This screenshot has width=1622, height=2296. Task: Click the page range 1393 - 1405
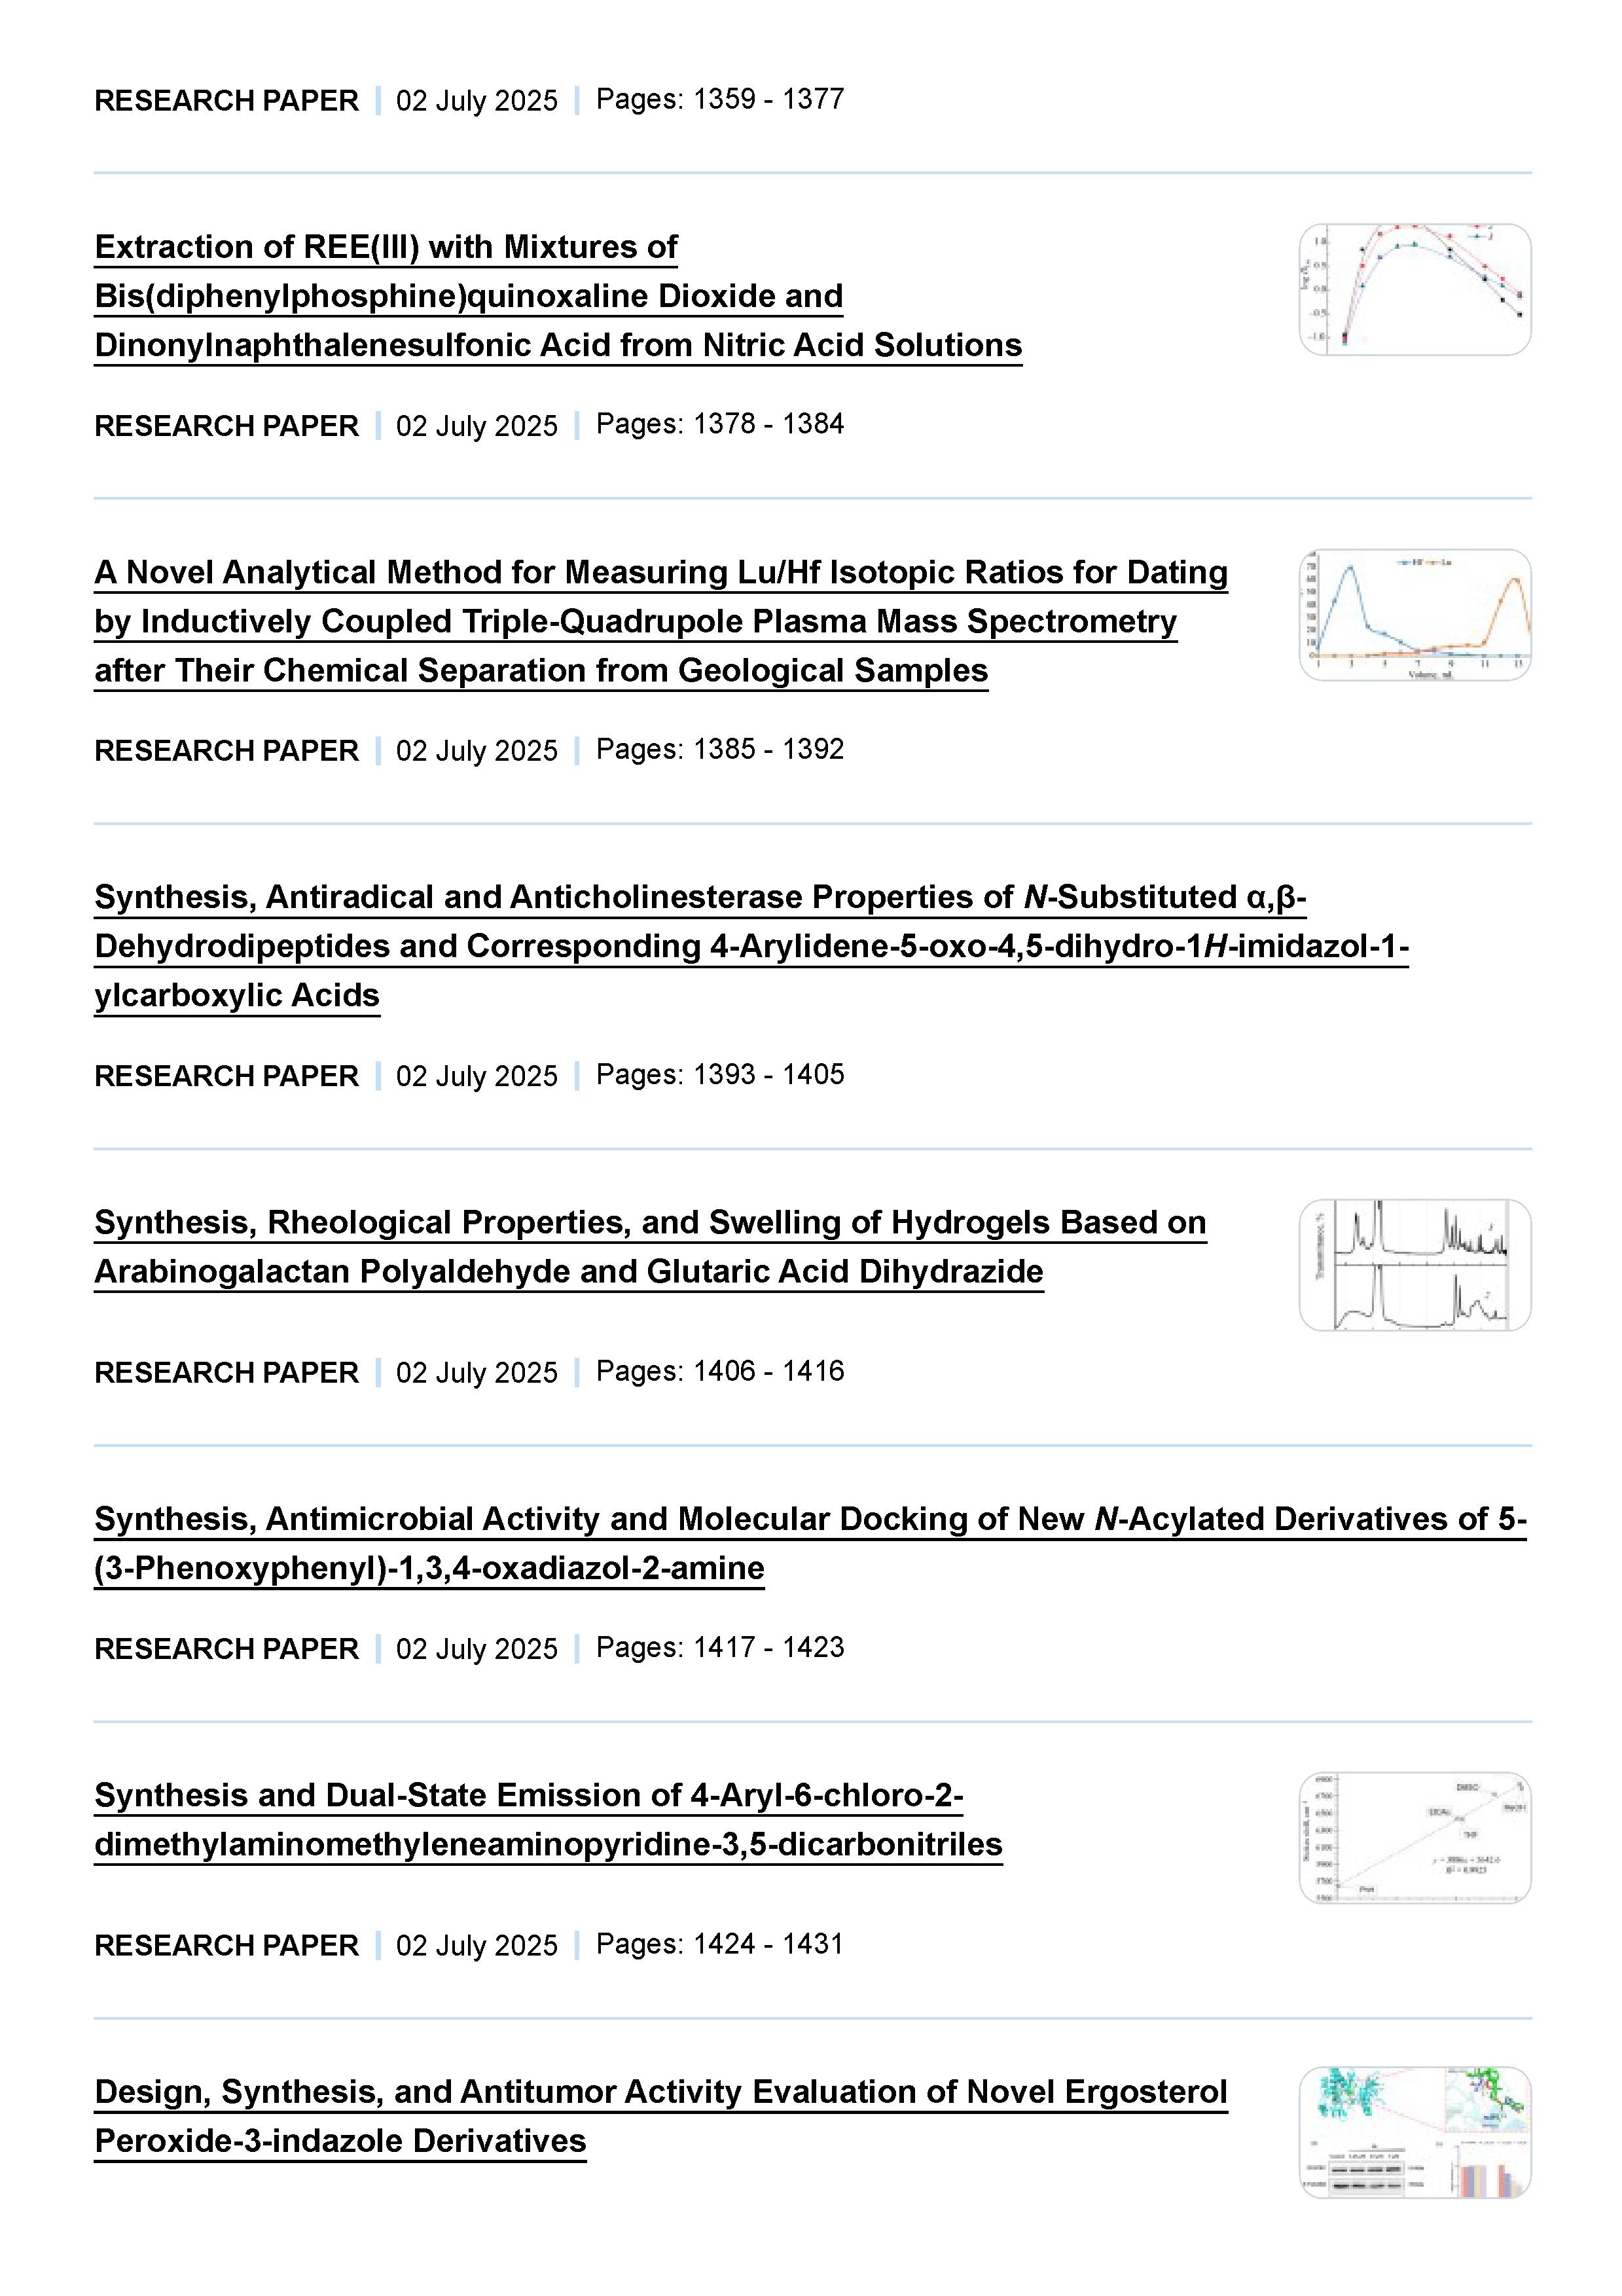tap(720, 1074)
